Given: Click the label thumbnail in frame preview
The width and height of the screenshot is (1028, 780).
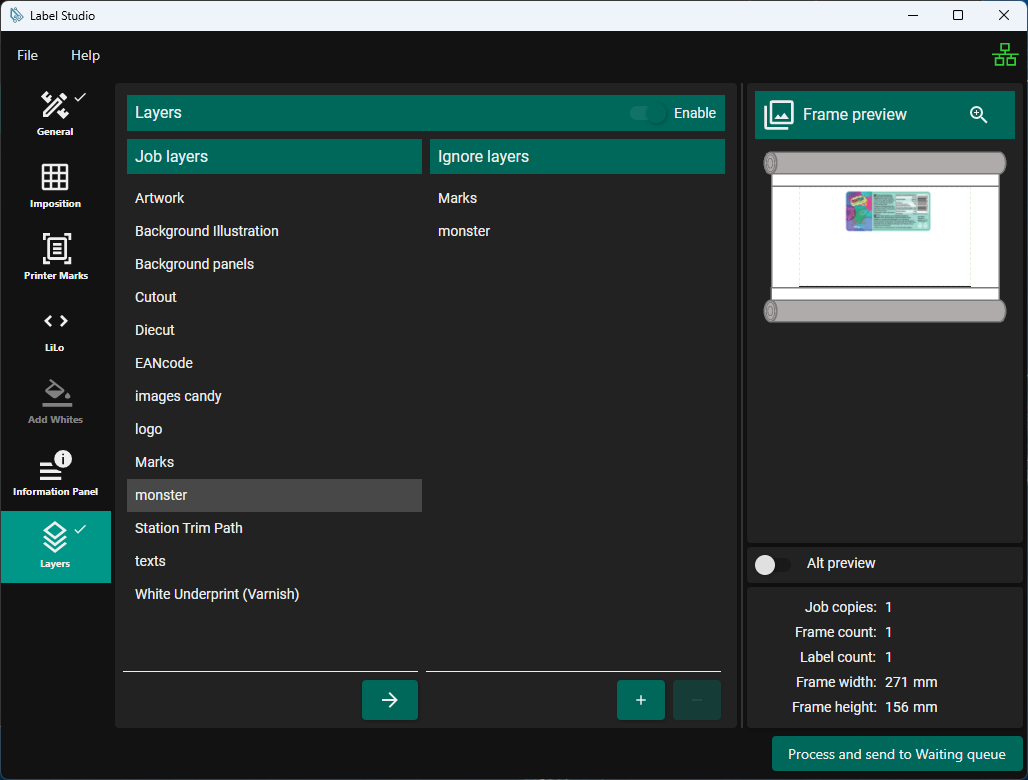Looking at the screenshot, I should (887, 211).
